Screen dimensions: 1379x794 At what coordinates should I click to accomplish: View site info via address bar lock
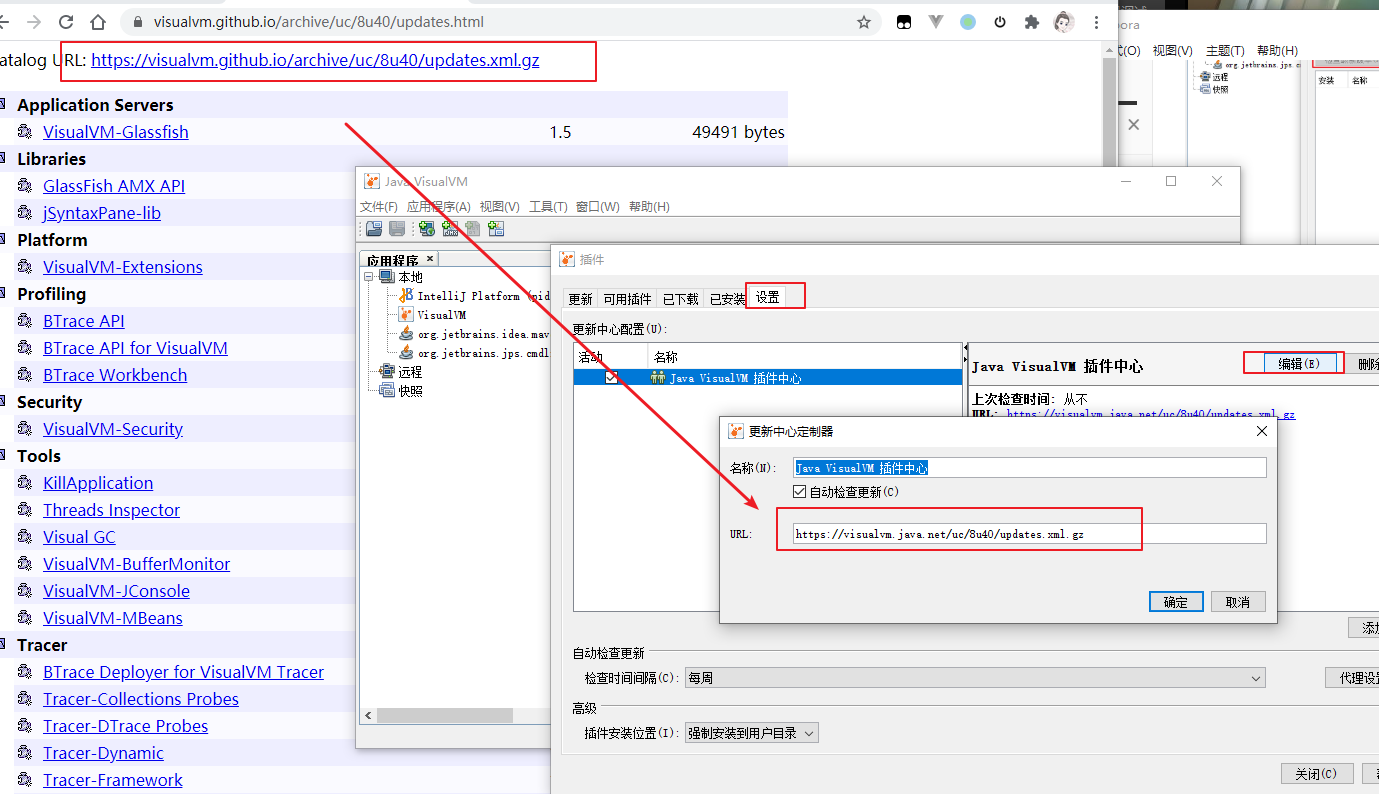pyautogui.click(x=138, y=22)
